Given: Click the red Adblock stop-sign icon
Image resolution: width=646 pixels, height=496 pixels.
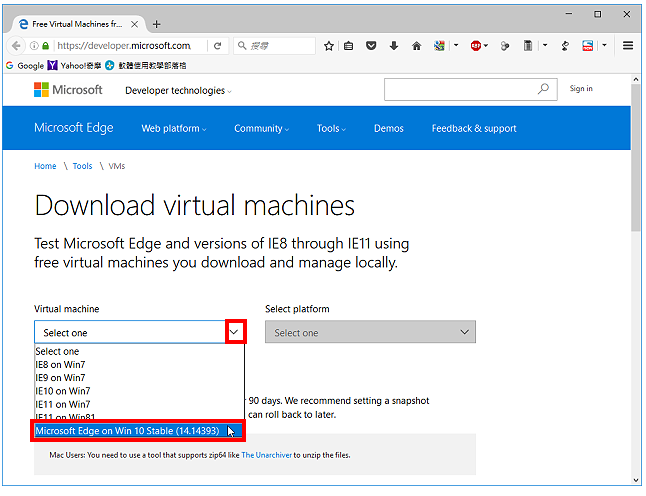Looking at the screenshot, I should coord(476,46).
